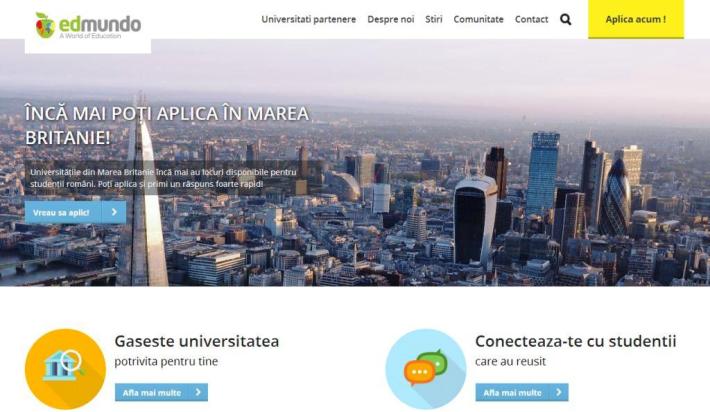Click the 'Gaseste universitatea' heading

point(197,341)
